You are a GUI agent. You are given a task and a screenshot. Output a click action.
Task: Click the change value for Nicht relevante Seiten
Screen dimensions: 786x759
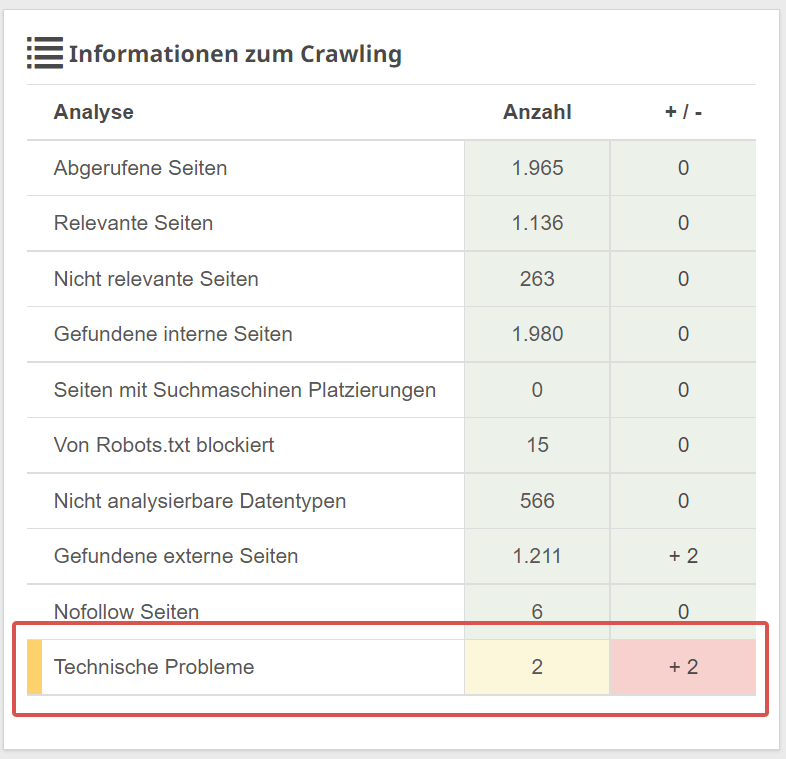pyautogui.click(x=683, y=279)
